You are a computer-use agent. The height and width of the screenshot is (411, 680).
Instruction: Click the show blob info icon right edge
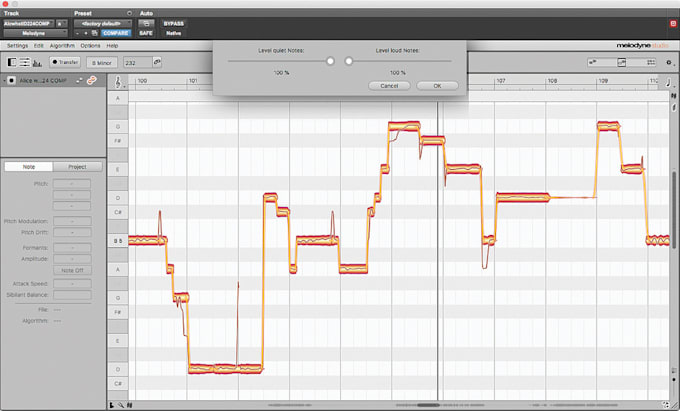(x=673, y=96)
